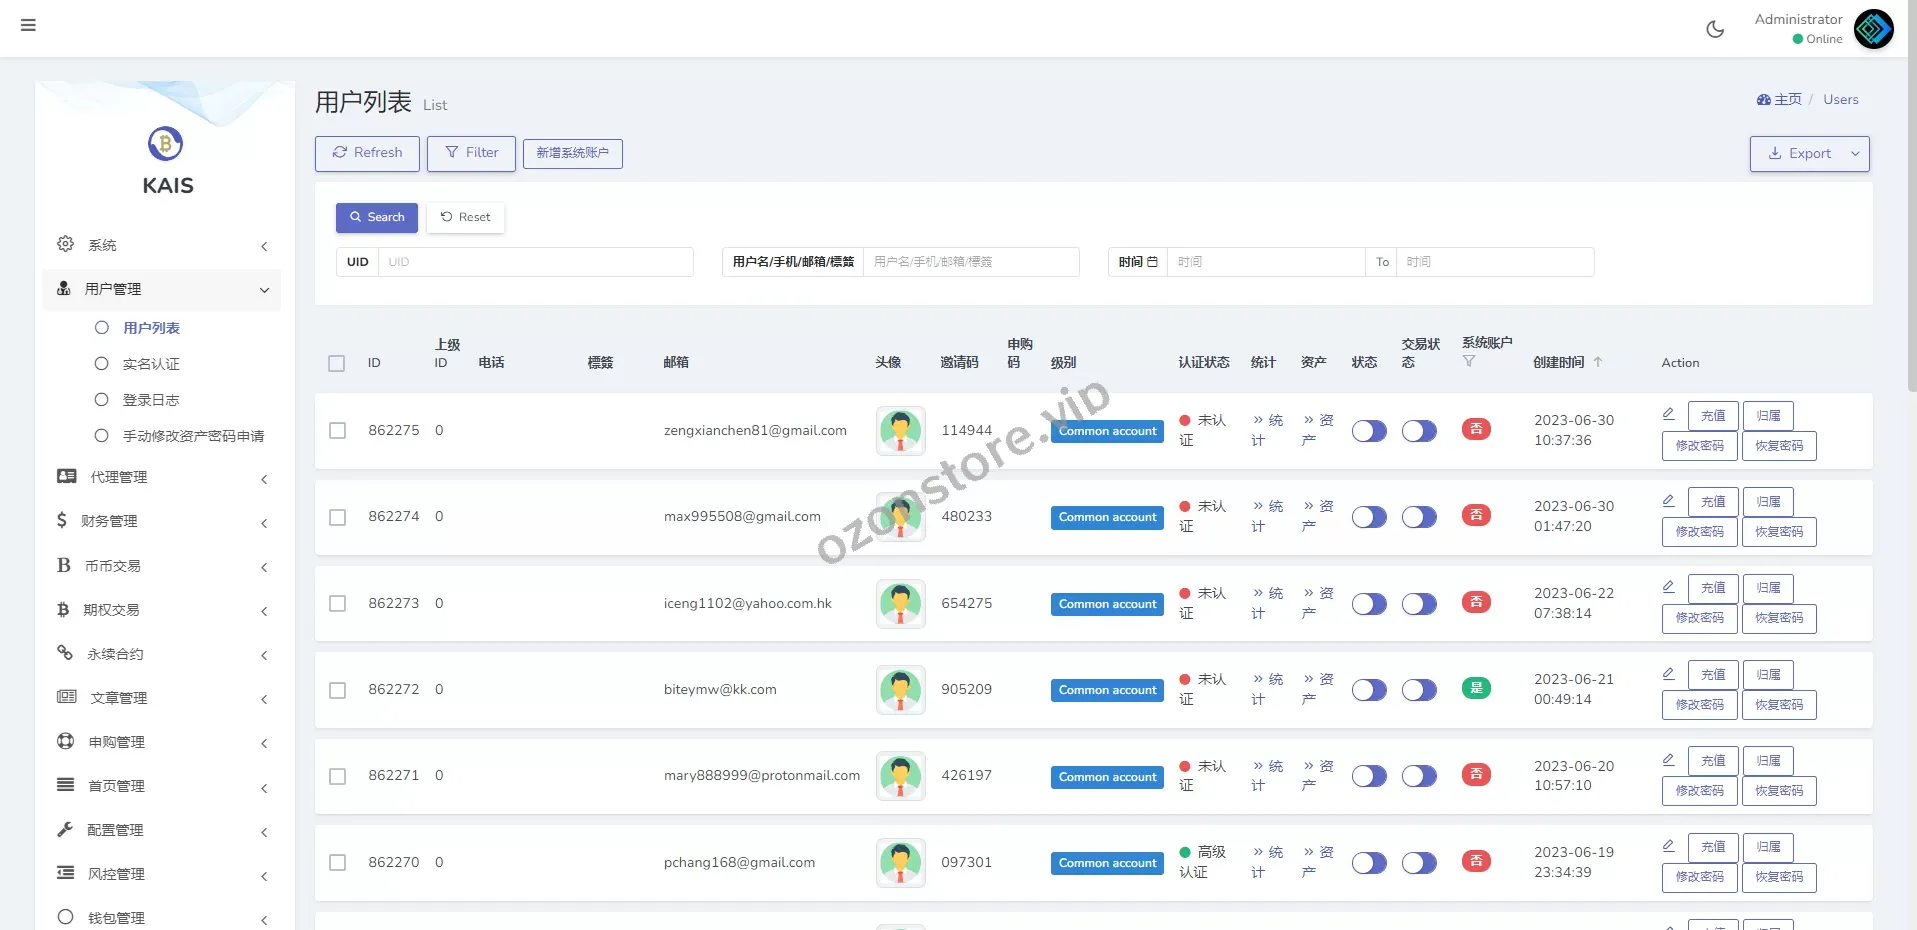Image resolution: width=1917 pixels, height=930 pixels.
Task: Click the KAIS bitcoin logo
Action: click(166, 144)
